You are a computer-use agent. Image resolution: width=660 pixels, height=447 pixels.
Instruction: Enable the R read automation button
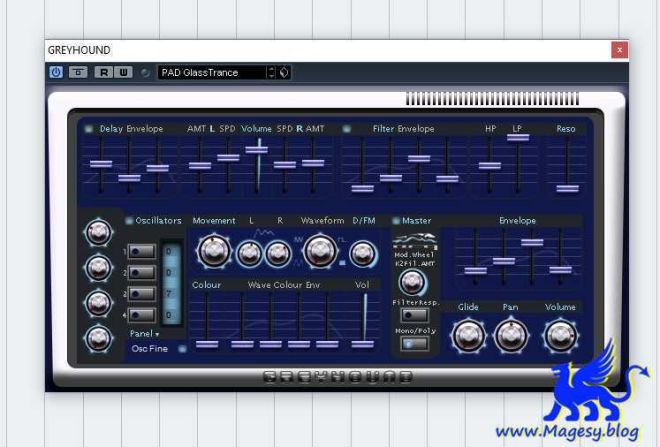tap(104, 72)
